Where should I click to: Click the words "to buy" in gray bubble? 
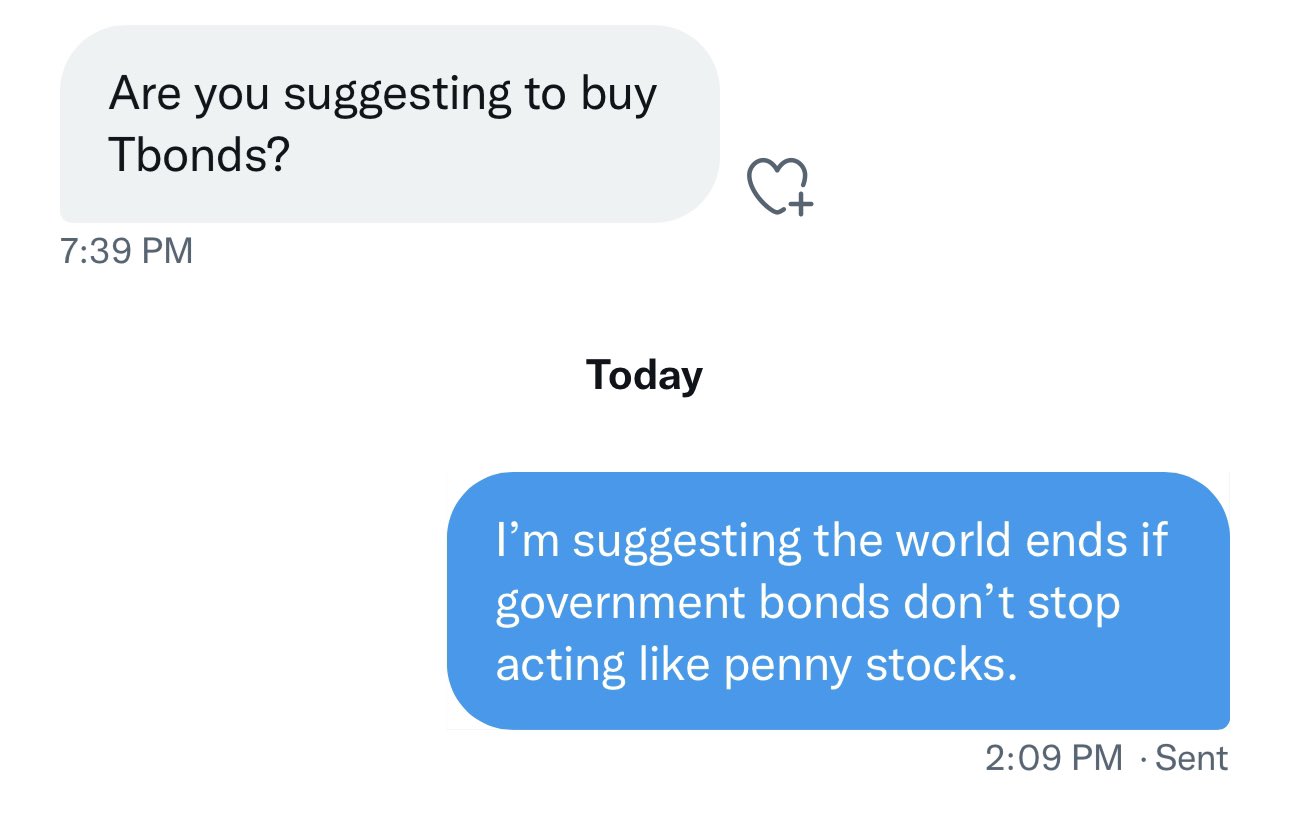click(x=590, y=96)
